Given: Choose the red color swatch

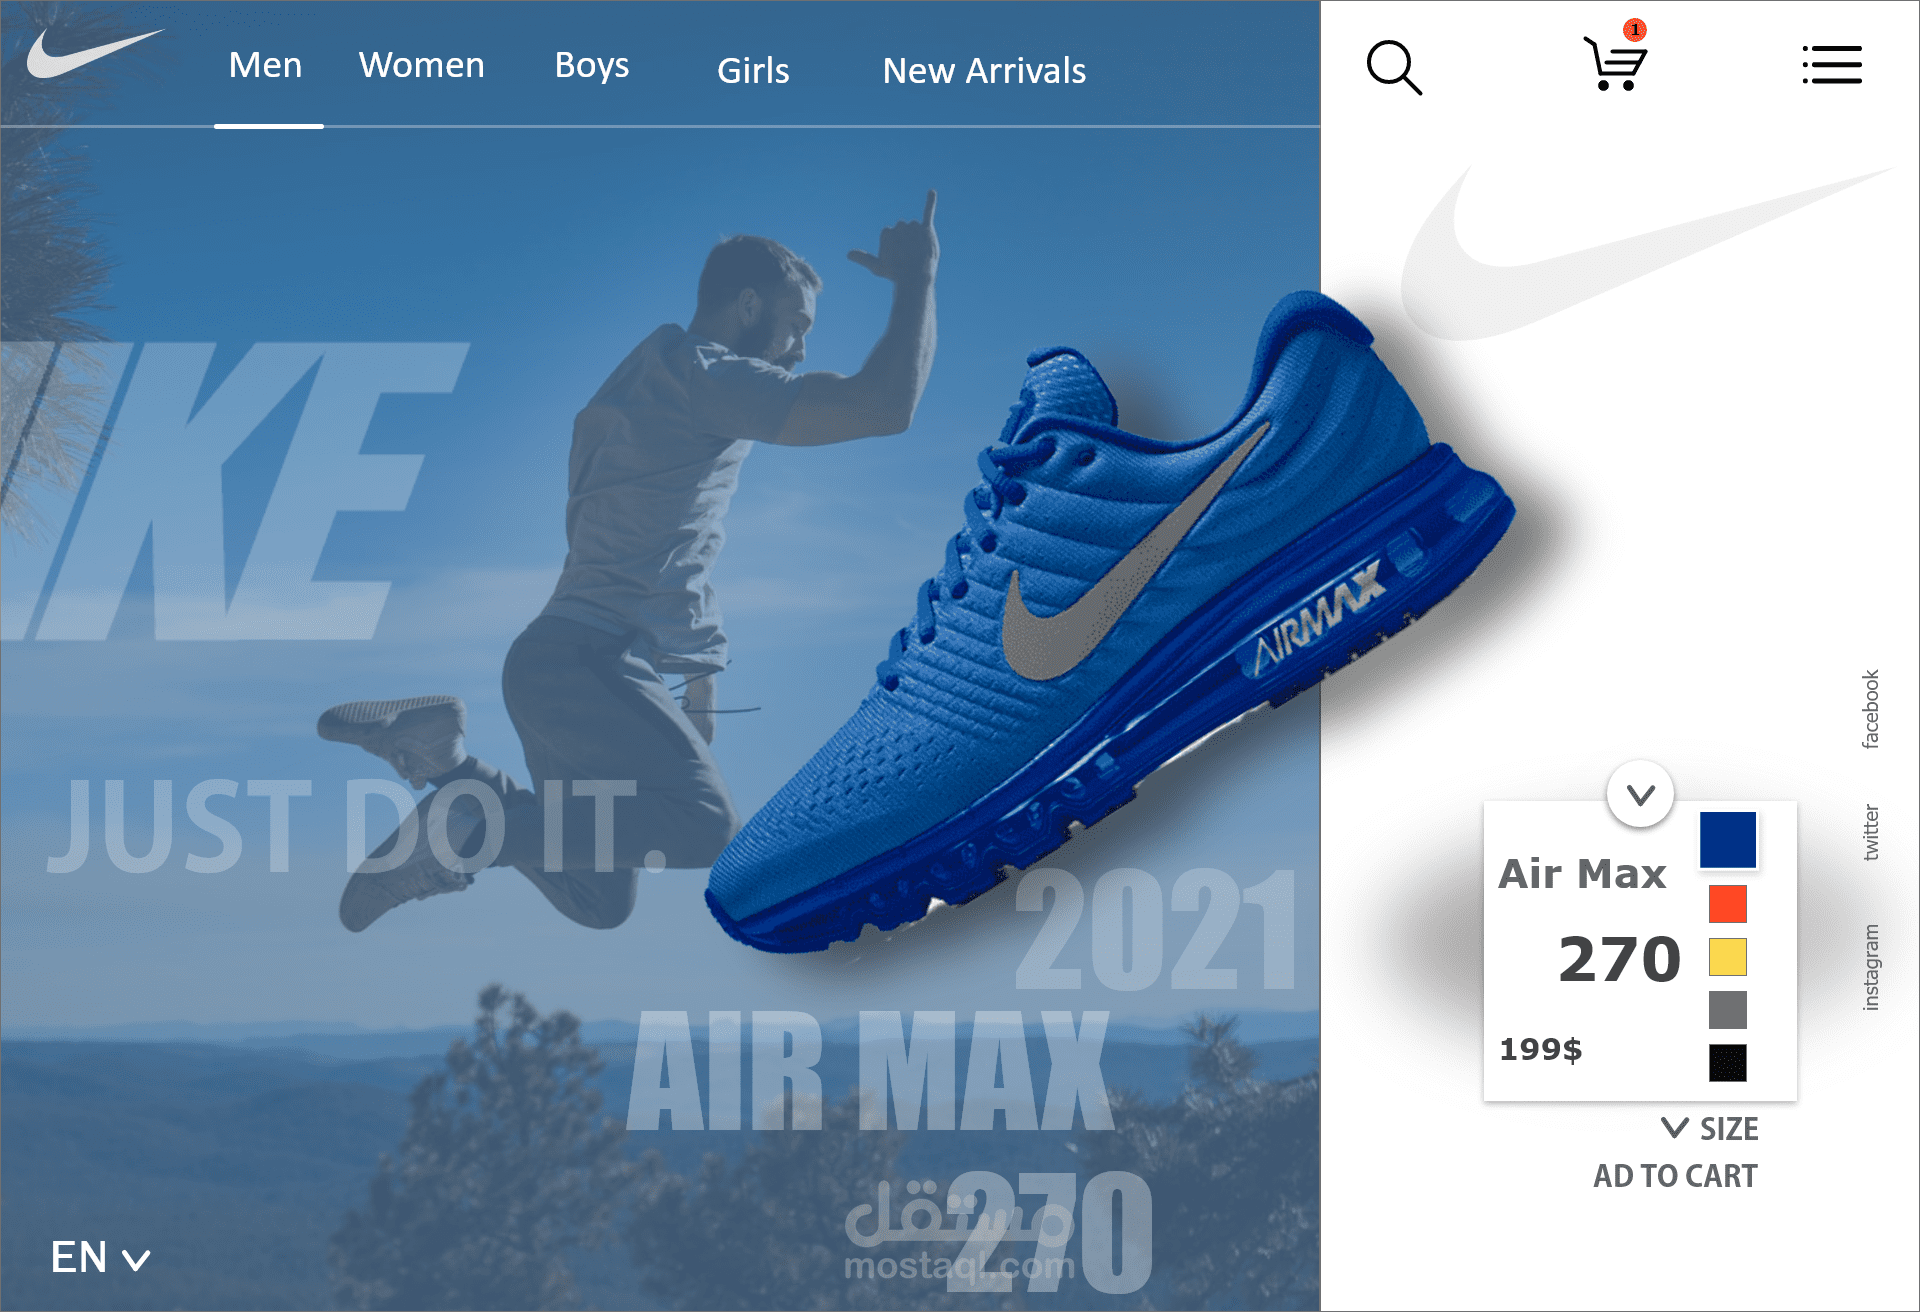Looking at the screenshot, I should pos(1728,904).
